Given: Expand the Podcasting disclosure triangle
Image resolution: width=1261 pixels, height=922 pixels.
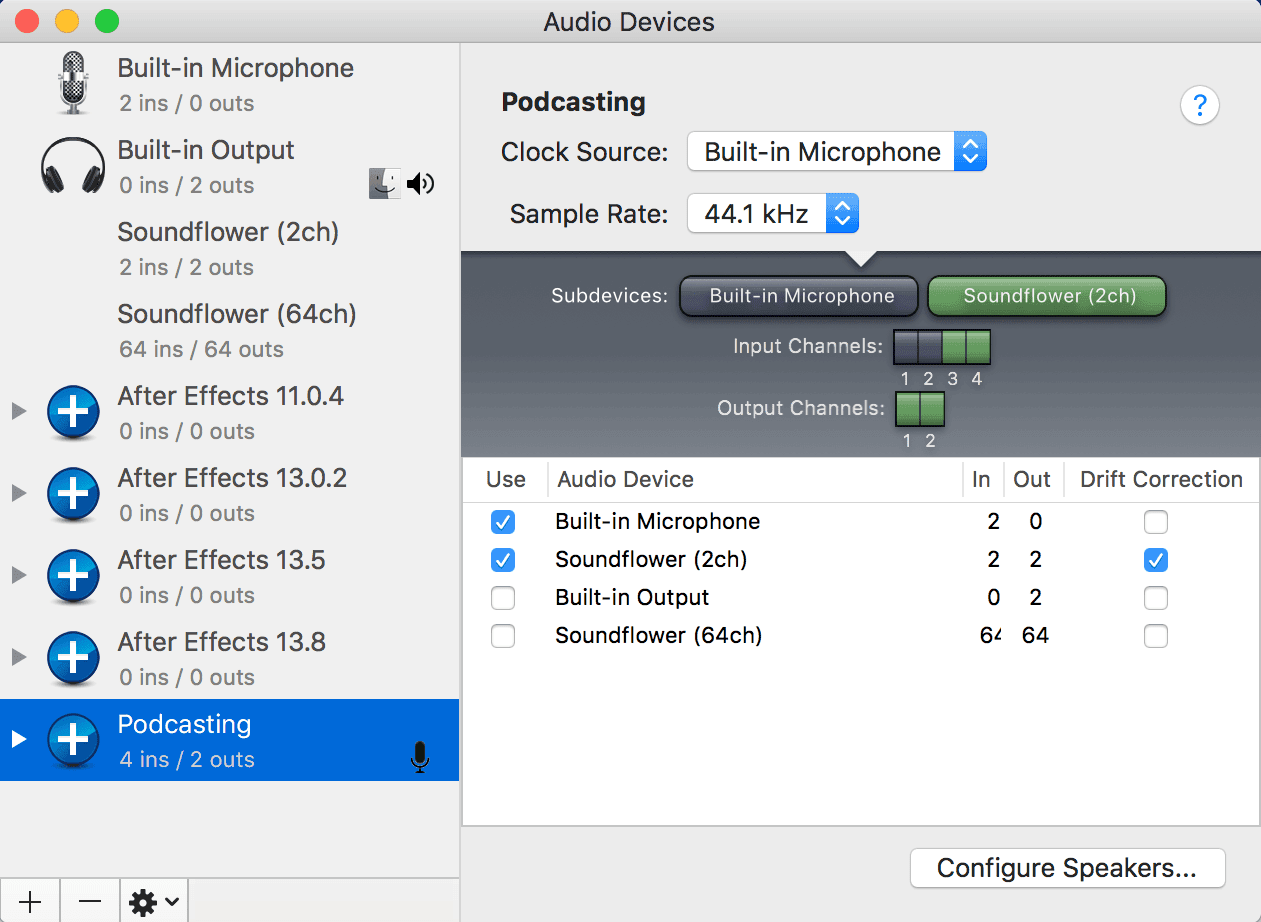Looking at the screenshot, I should pos(18,740).
